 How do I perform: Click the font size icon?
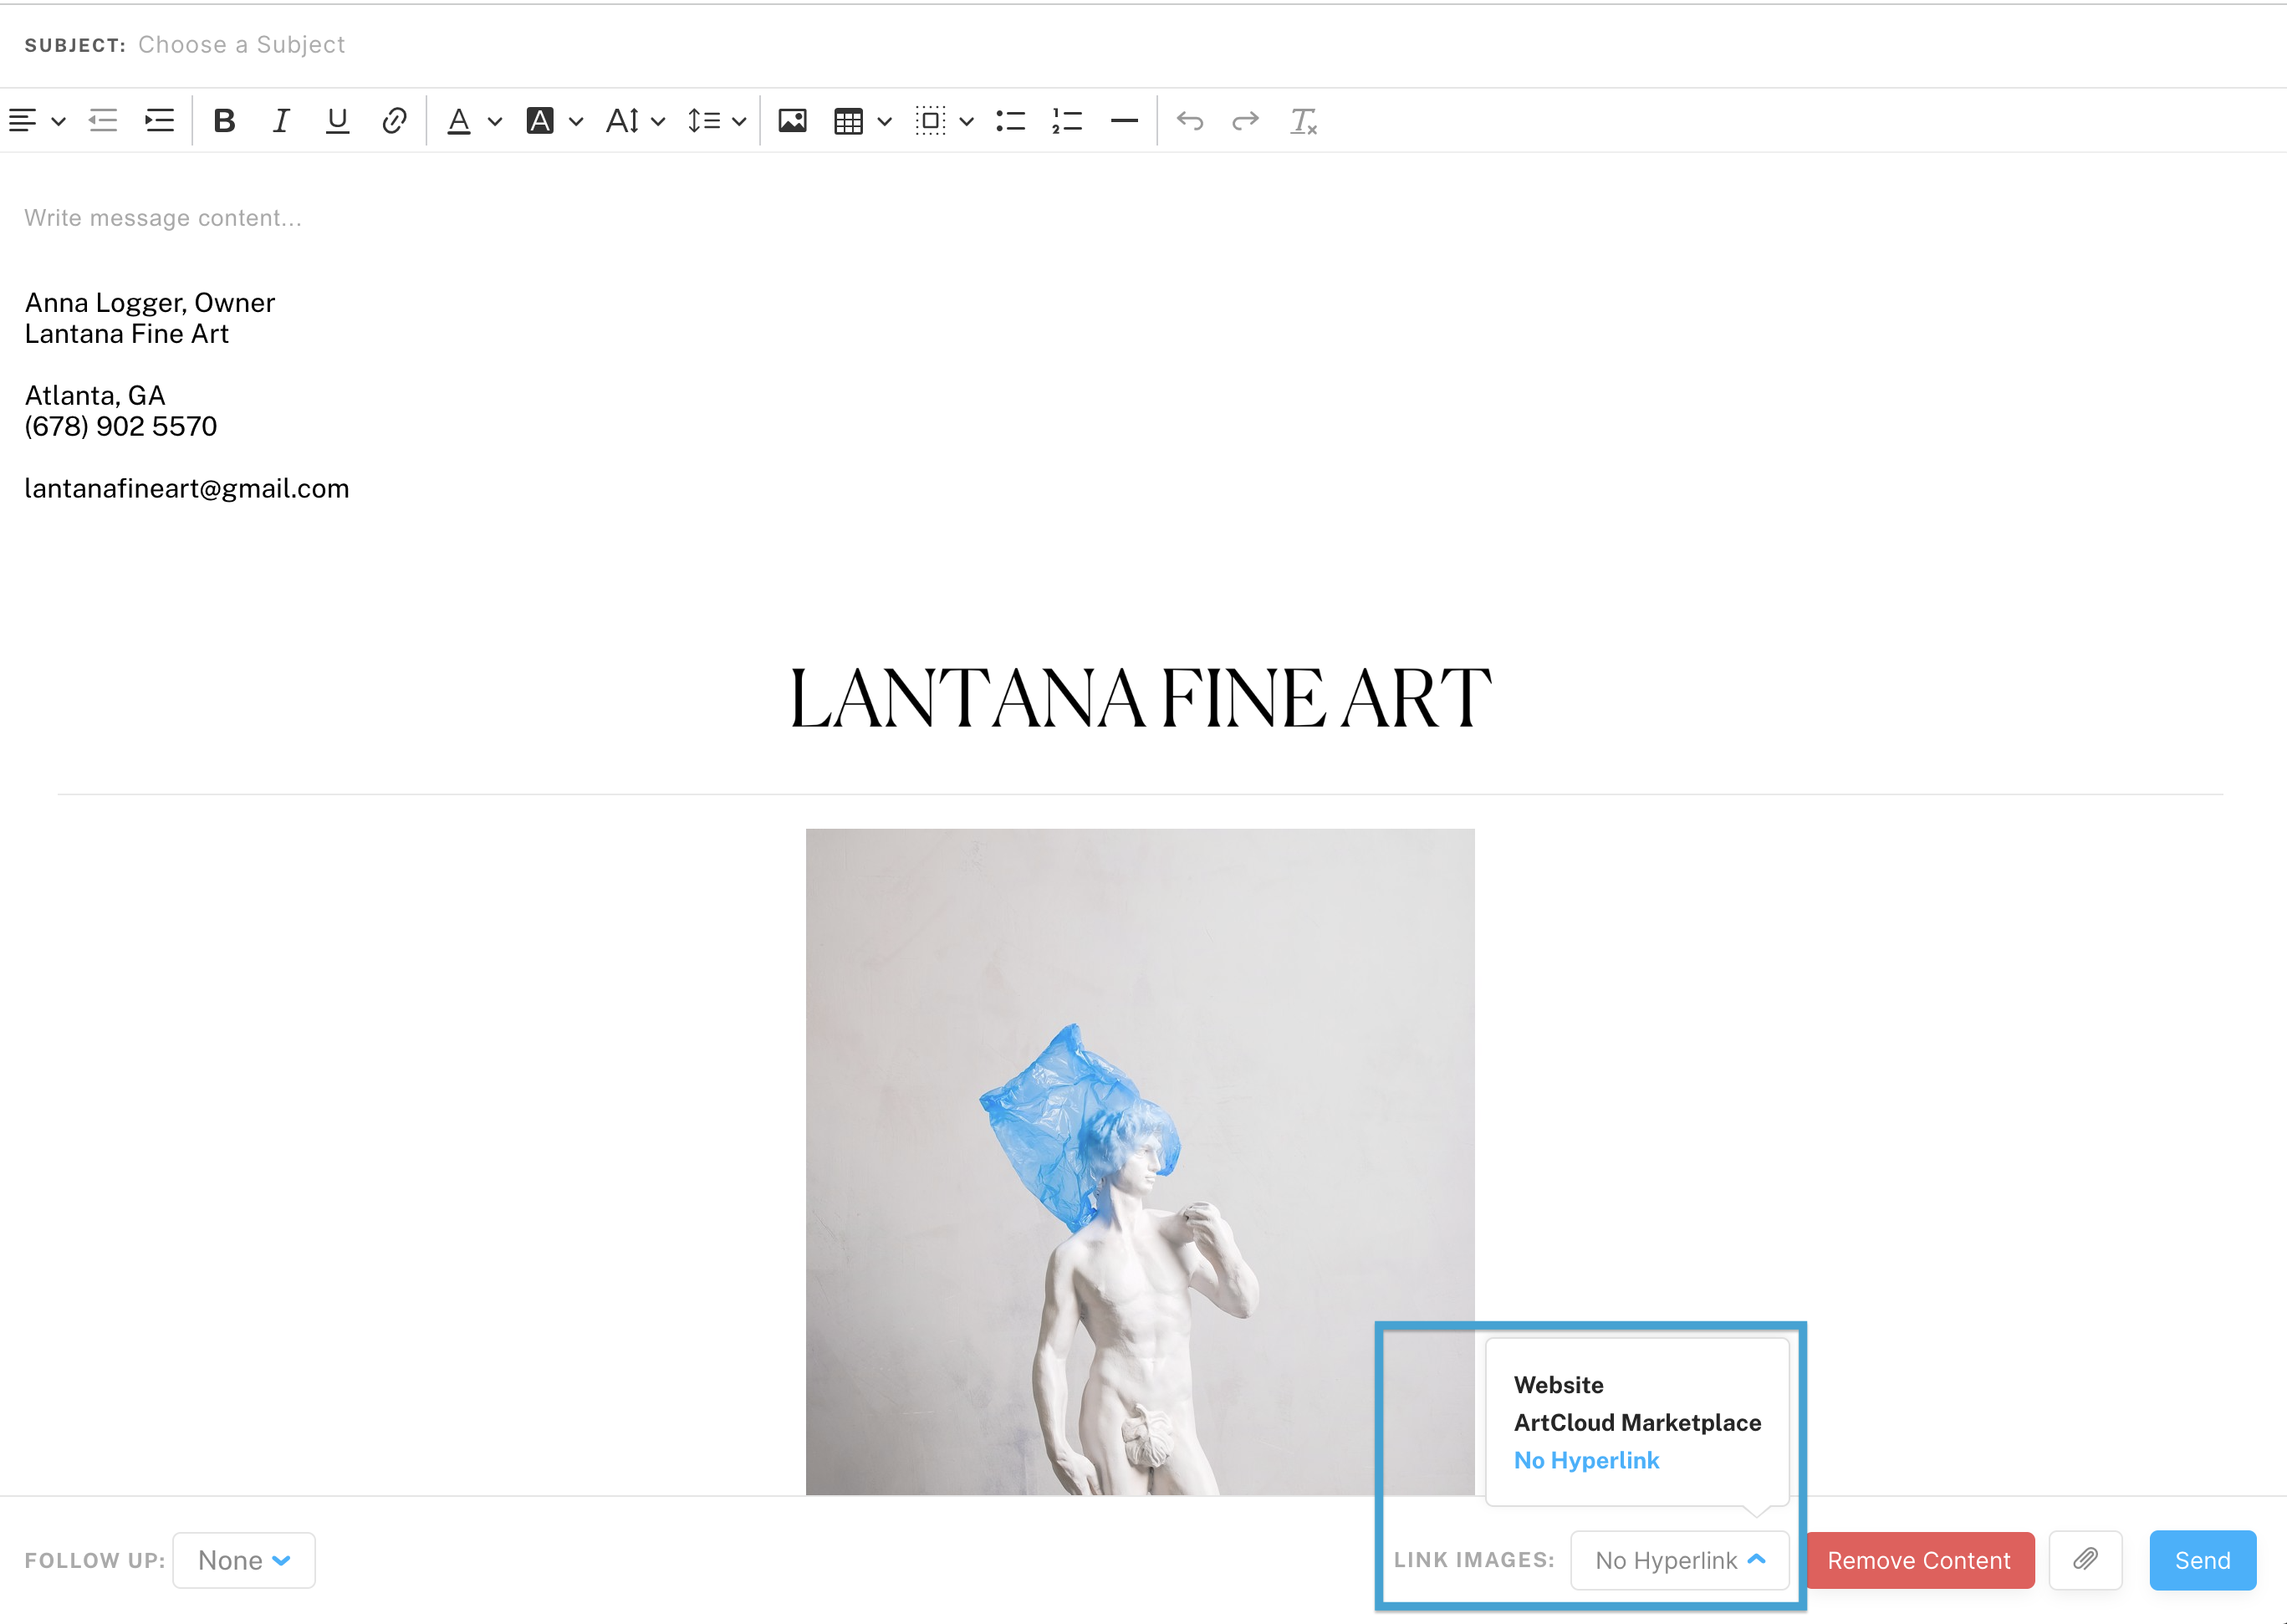tap(622, 121)
